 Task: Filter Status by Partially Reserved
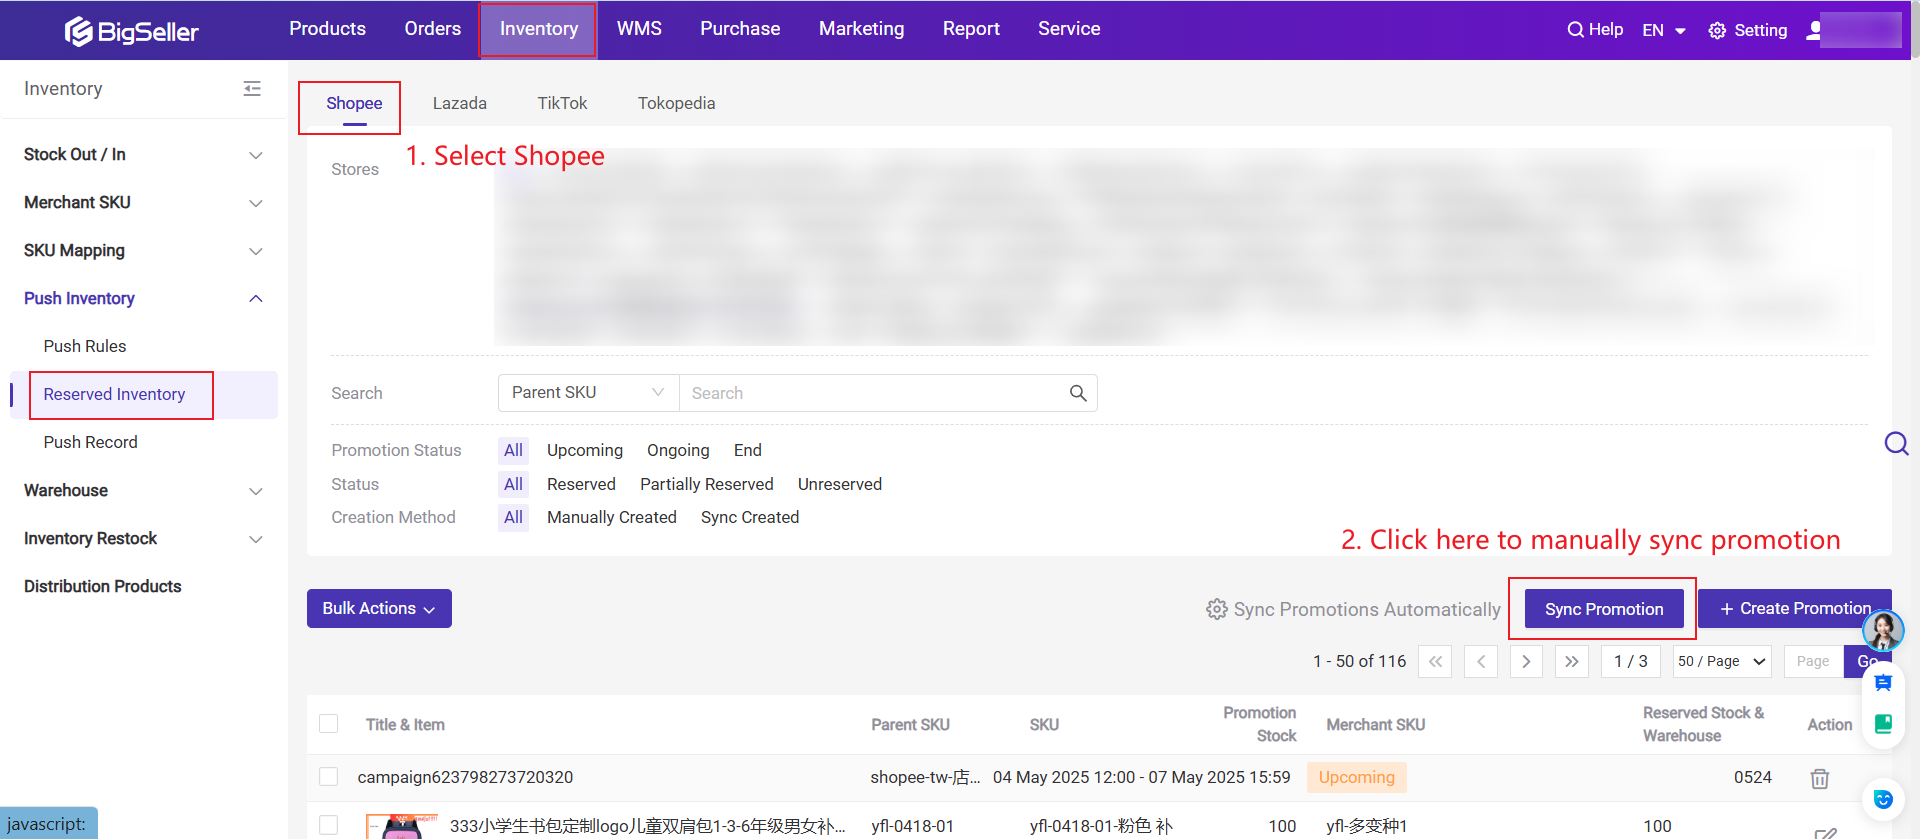click(707, 484)
